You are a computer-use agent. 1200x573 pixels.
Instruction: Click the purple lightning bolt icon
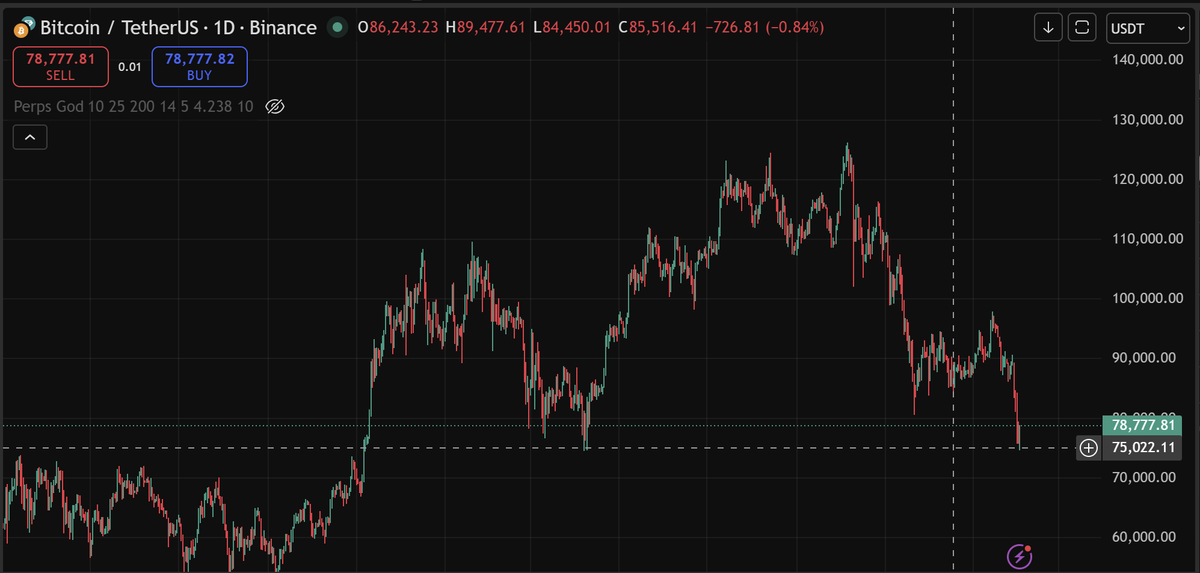tap(1019, 556)
